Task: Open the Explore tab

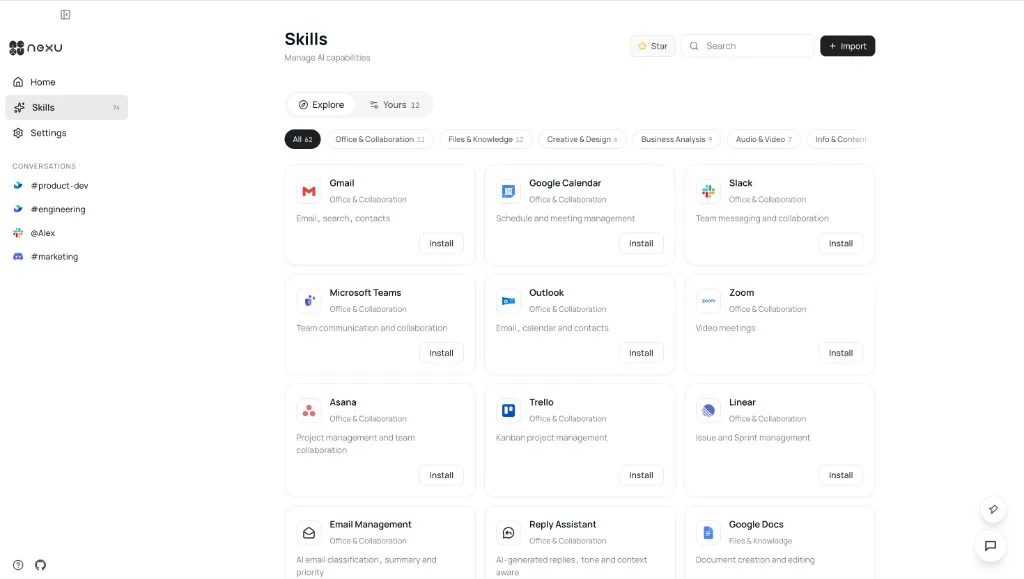Action: click(x=321, y=104)
